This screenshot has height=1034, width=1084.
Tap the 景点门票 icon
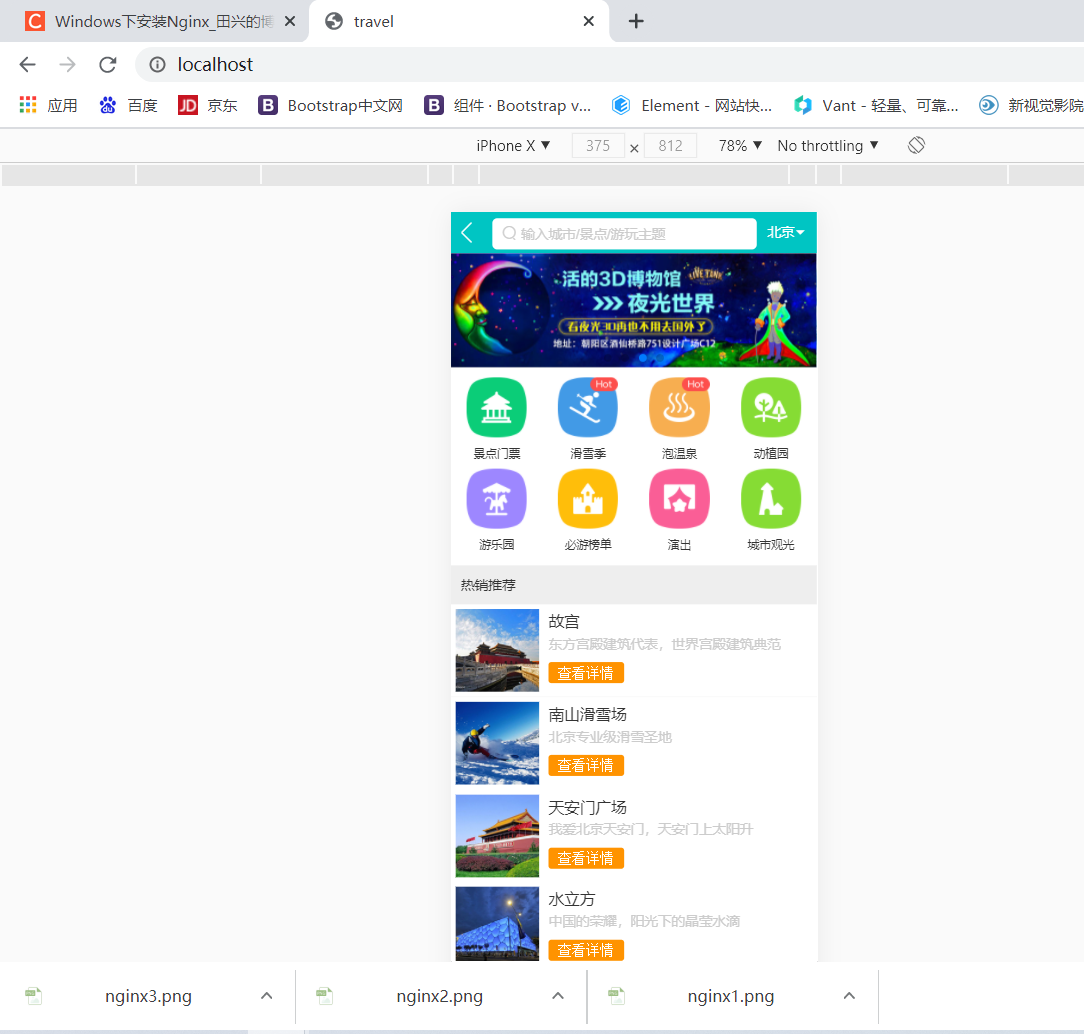pyautogui.click(x=496, y=407)
